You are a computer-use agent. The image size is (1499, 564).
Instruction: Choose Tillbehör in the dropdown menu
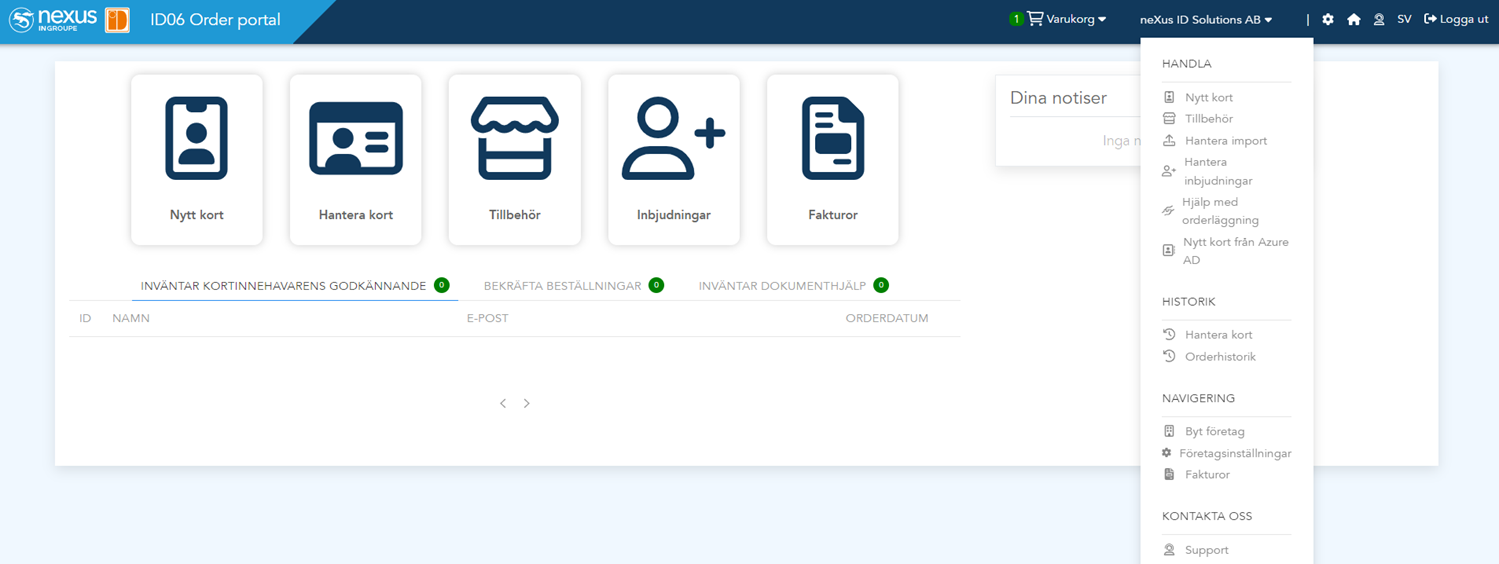1209,119
